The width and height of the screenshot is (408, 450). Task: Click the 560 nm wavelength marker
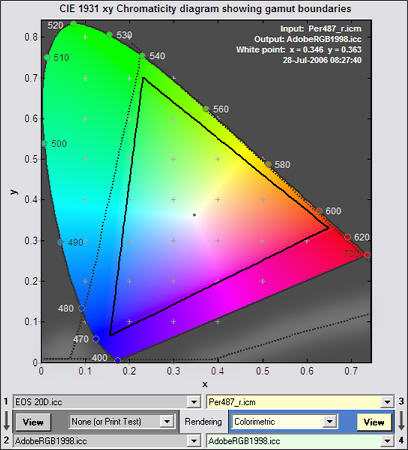point(206,109)
